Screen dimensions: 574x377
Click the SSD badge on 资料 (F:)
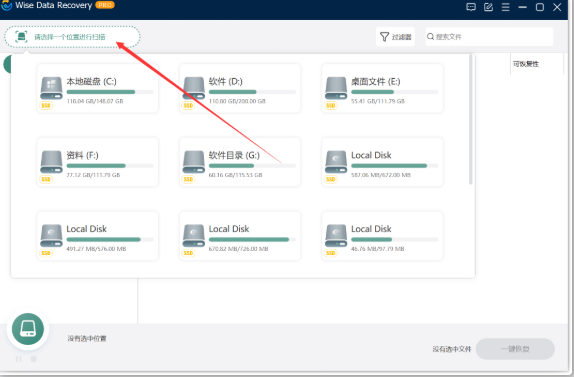point(46,179)
